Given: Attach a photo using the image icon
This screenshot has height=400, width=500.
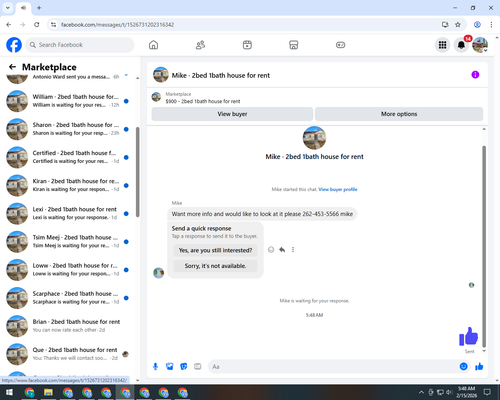Looking at the screenshot, I should (170, 367).
